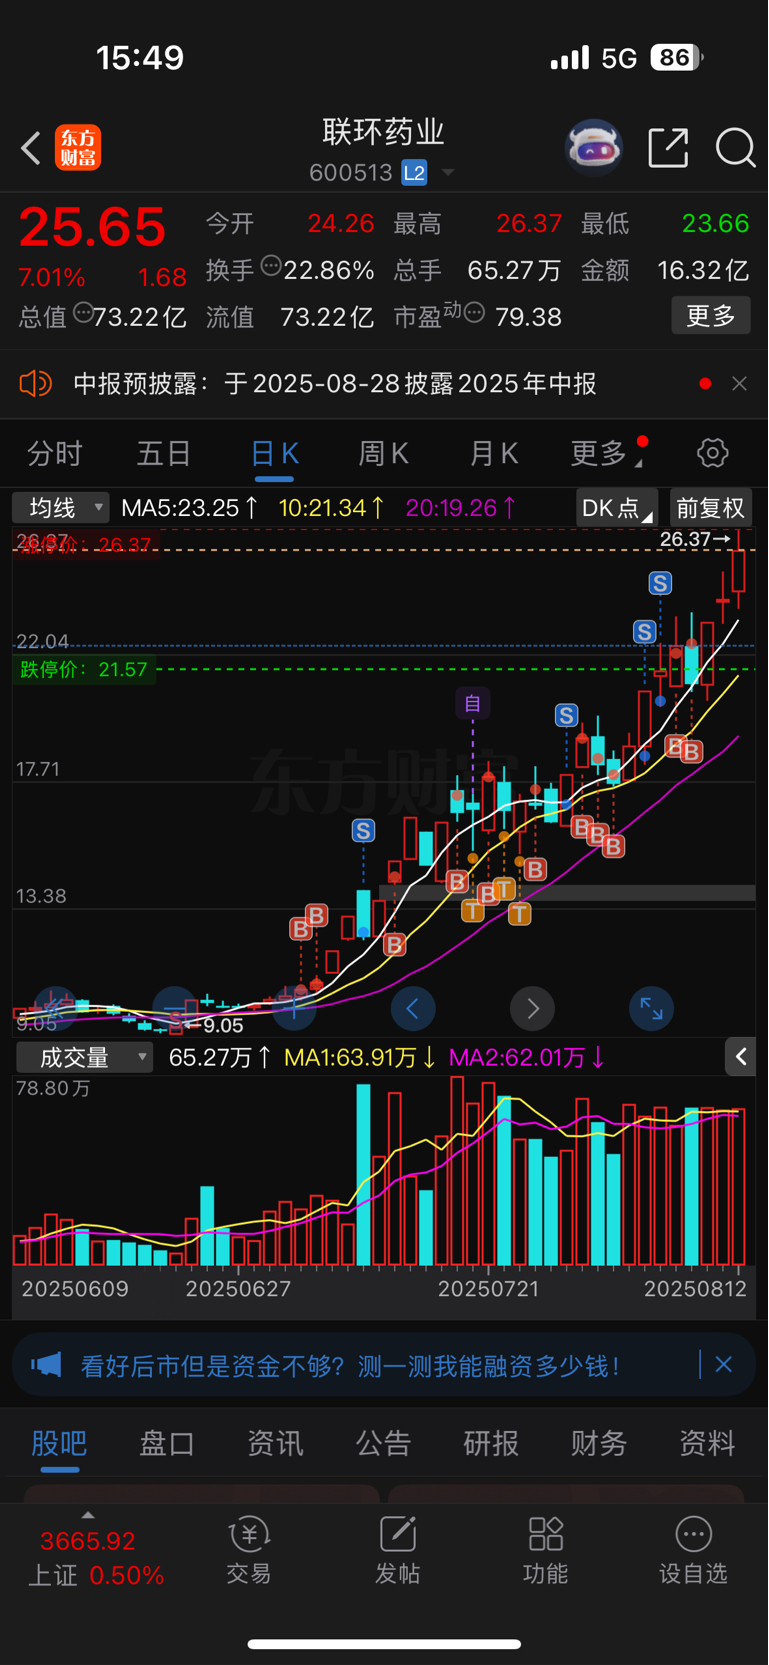The height and width of the screenshot is (1665, 769).
Task: Open the 财务 tab
Action: point(599,1443)
